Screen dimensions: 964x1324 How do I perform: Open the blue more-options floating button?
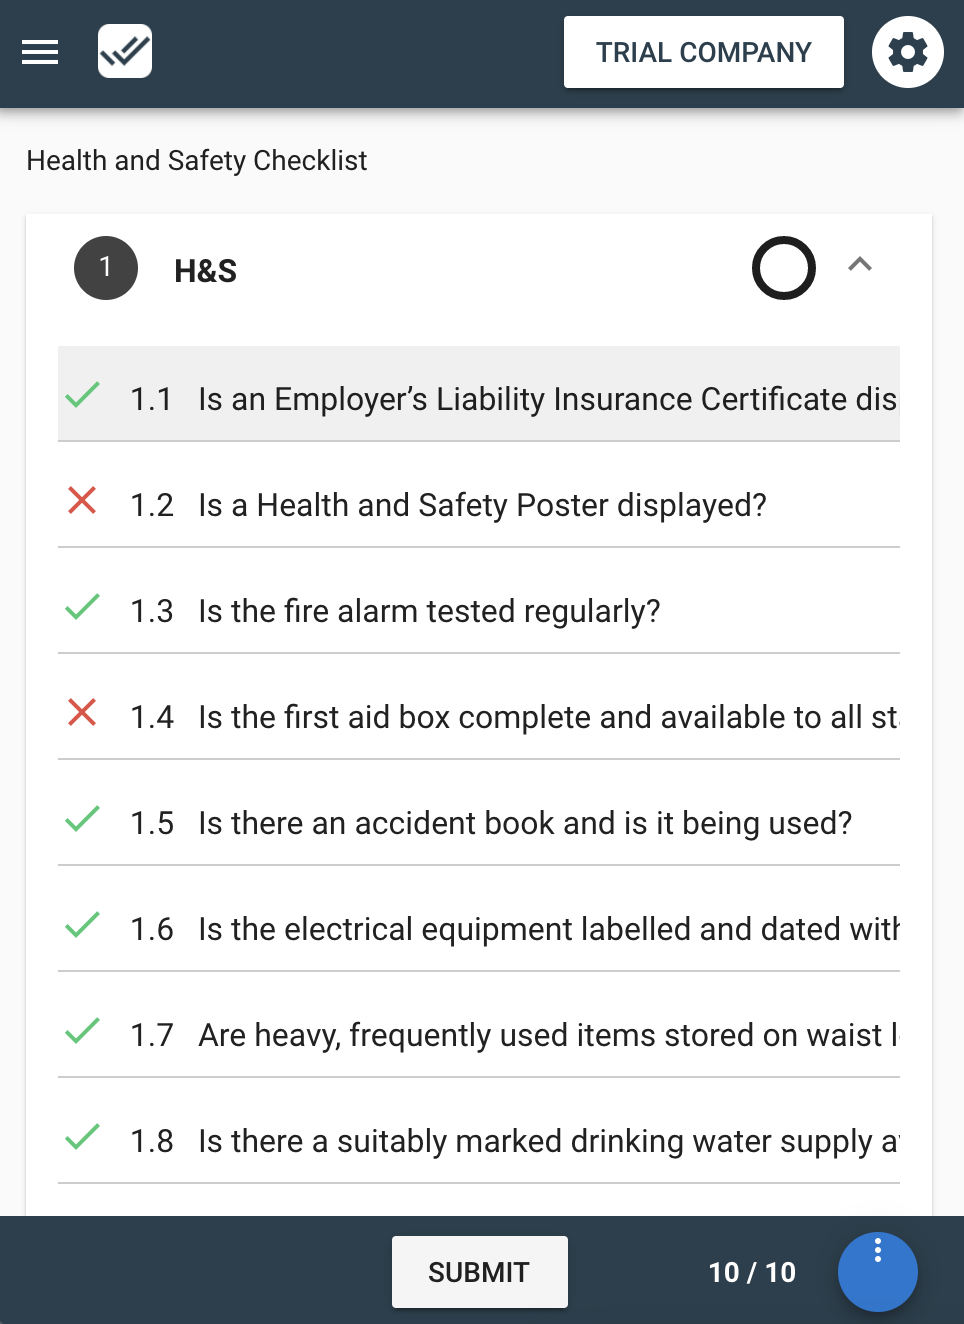(877, 1271)
